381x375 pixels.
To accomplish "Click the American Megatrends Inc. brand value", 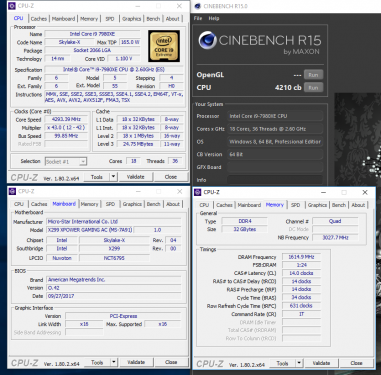I will (114, 280).
